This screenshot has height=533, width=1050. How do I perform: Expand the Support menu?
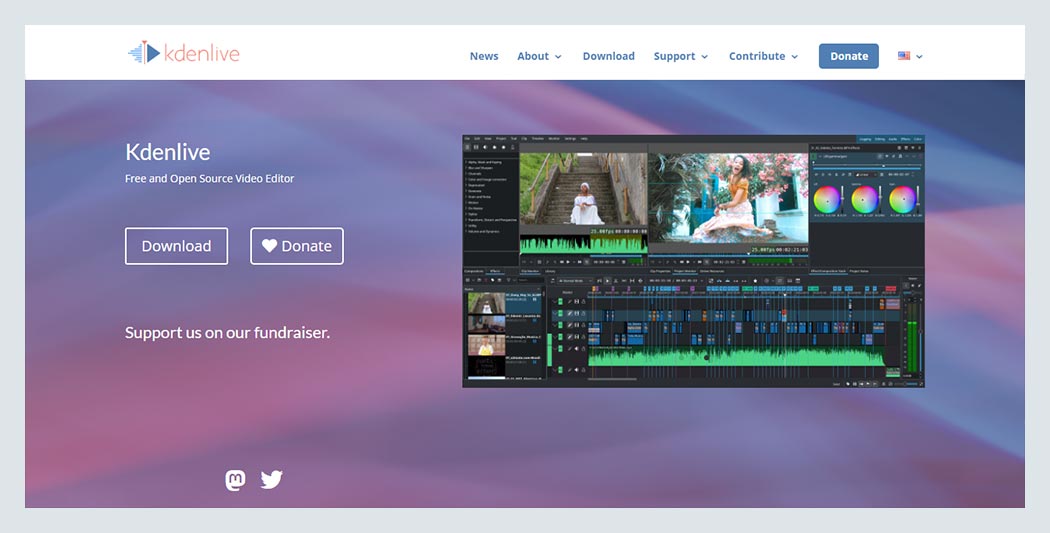(x=680, y=56)
